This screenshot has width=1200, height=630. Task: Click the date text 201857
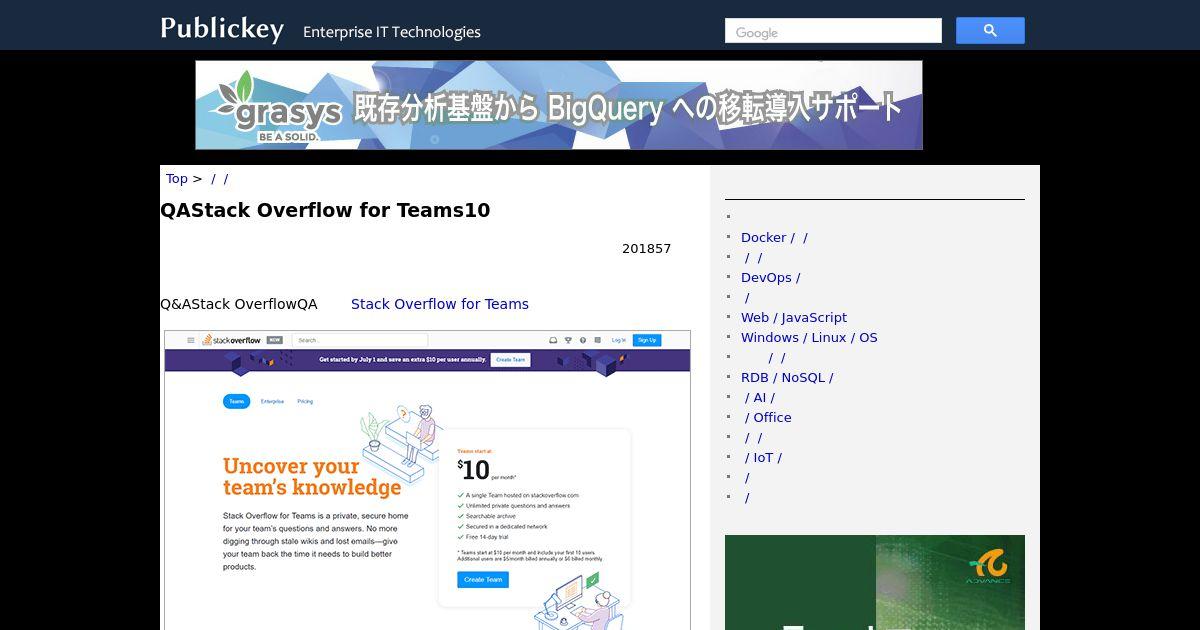pos(646,248)
